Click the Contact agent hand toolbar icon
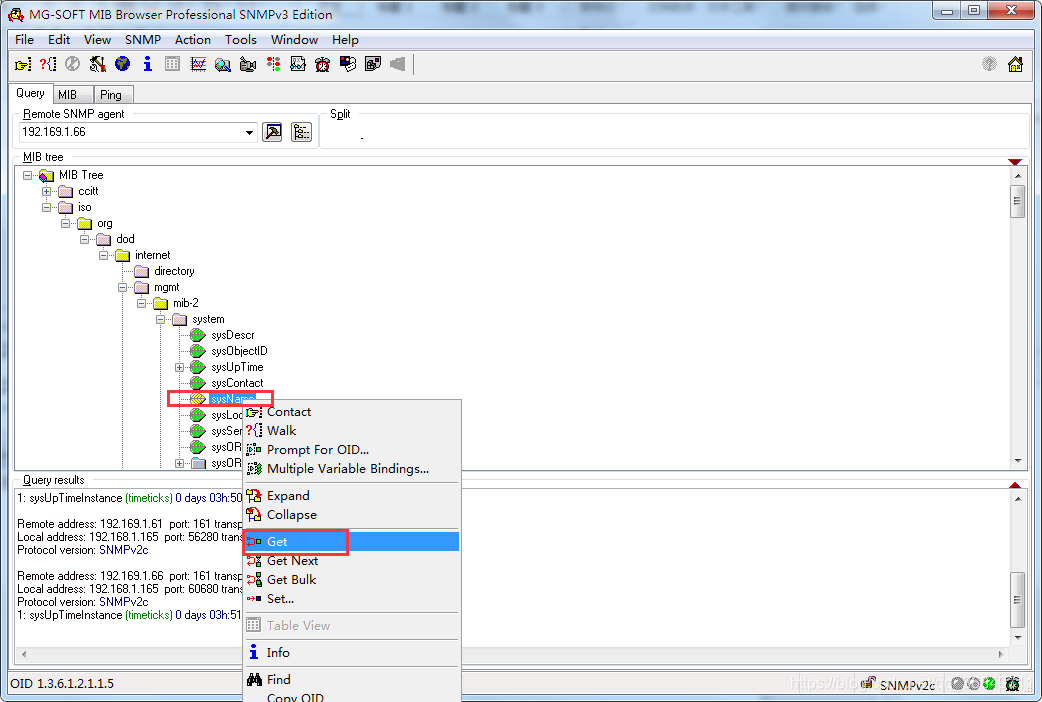1042x702 pixels. pyautogui.click(x=23, y=64)
